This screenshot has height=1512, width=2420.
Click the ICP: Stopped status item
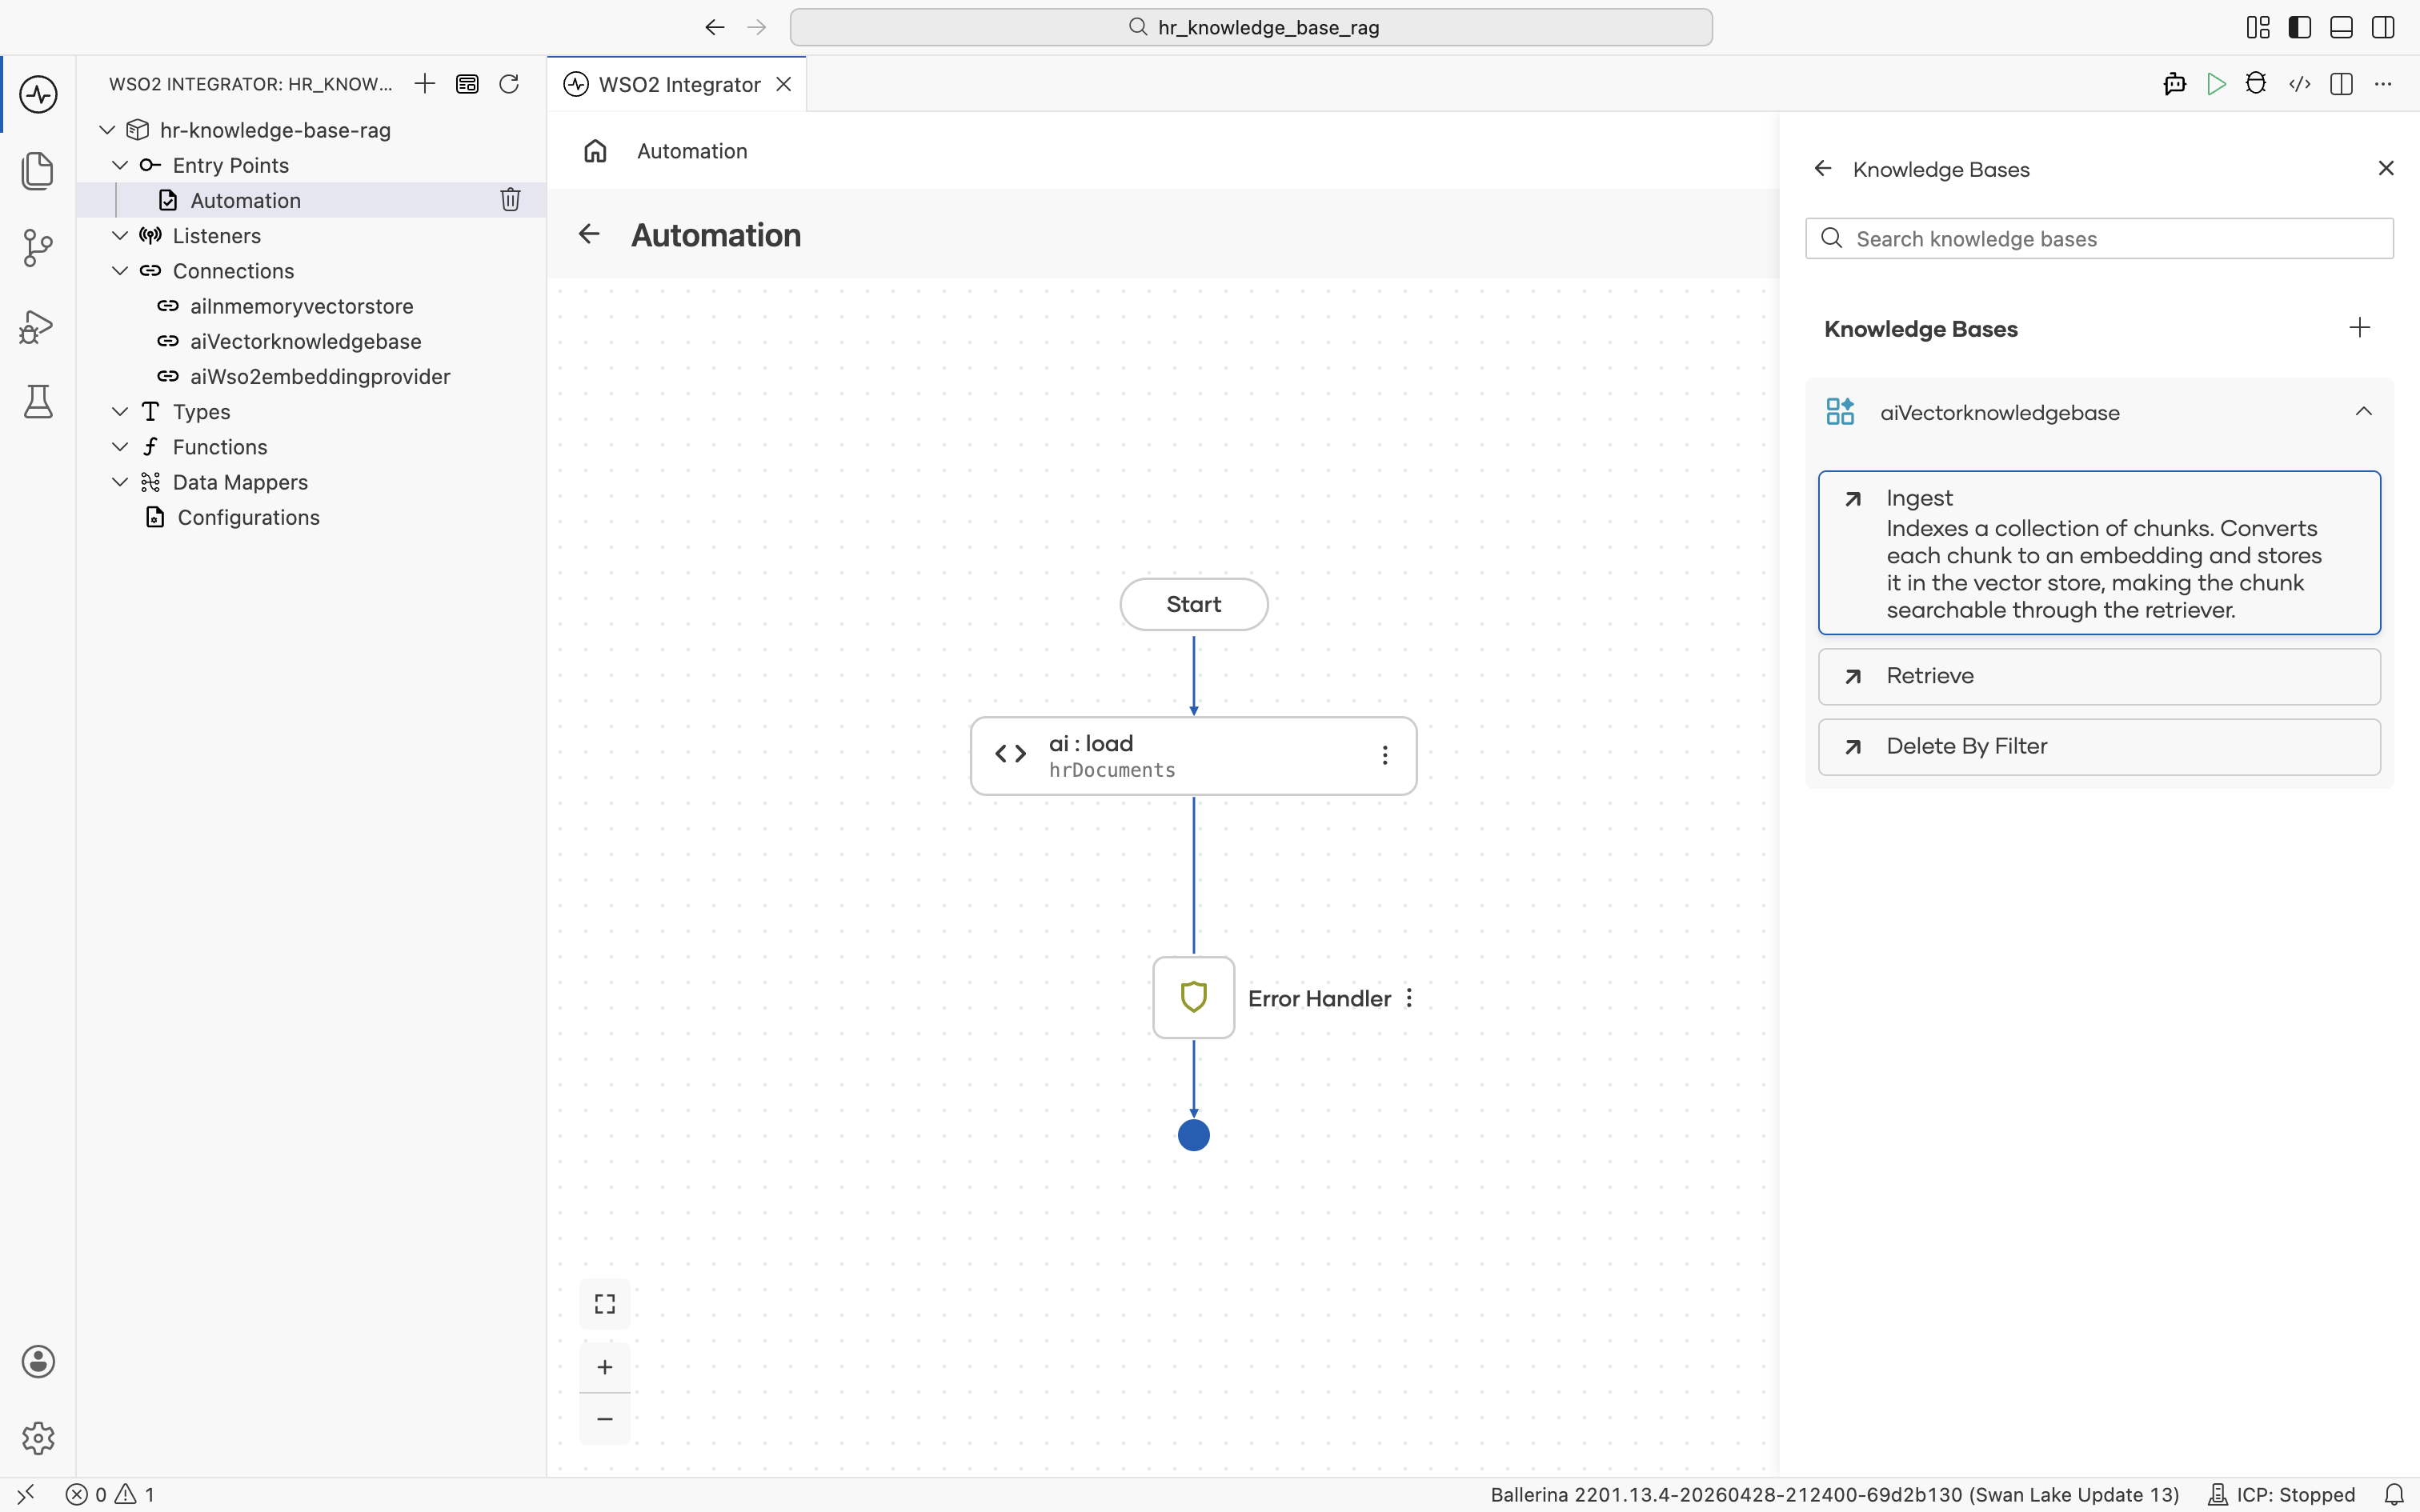pos(2282,1495)
